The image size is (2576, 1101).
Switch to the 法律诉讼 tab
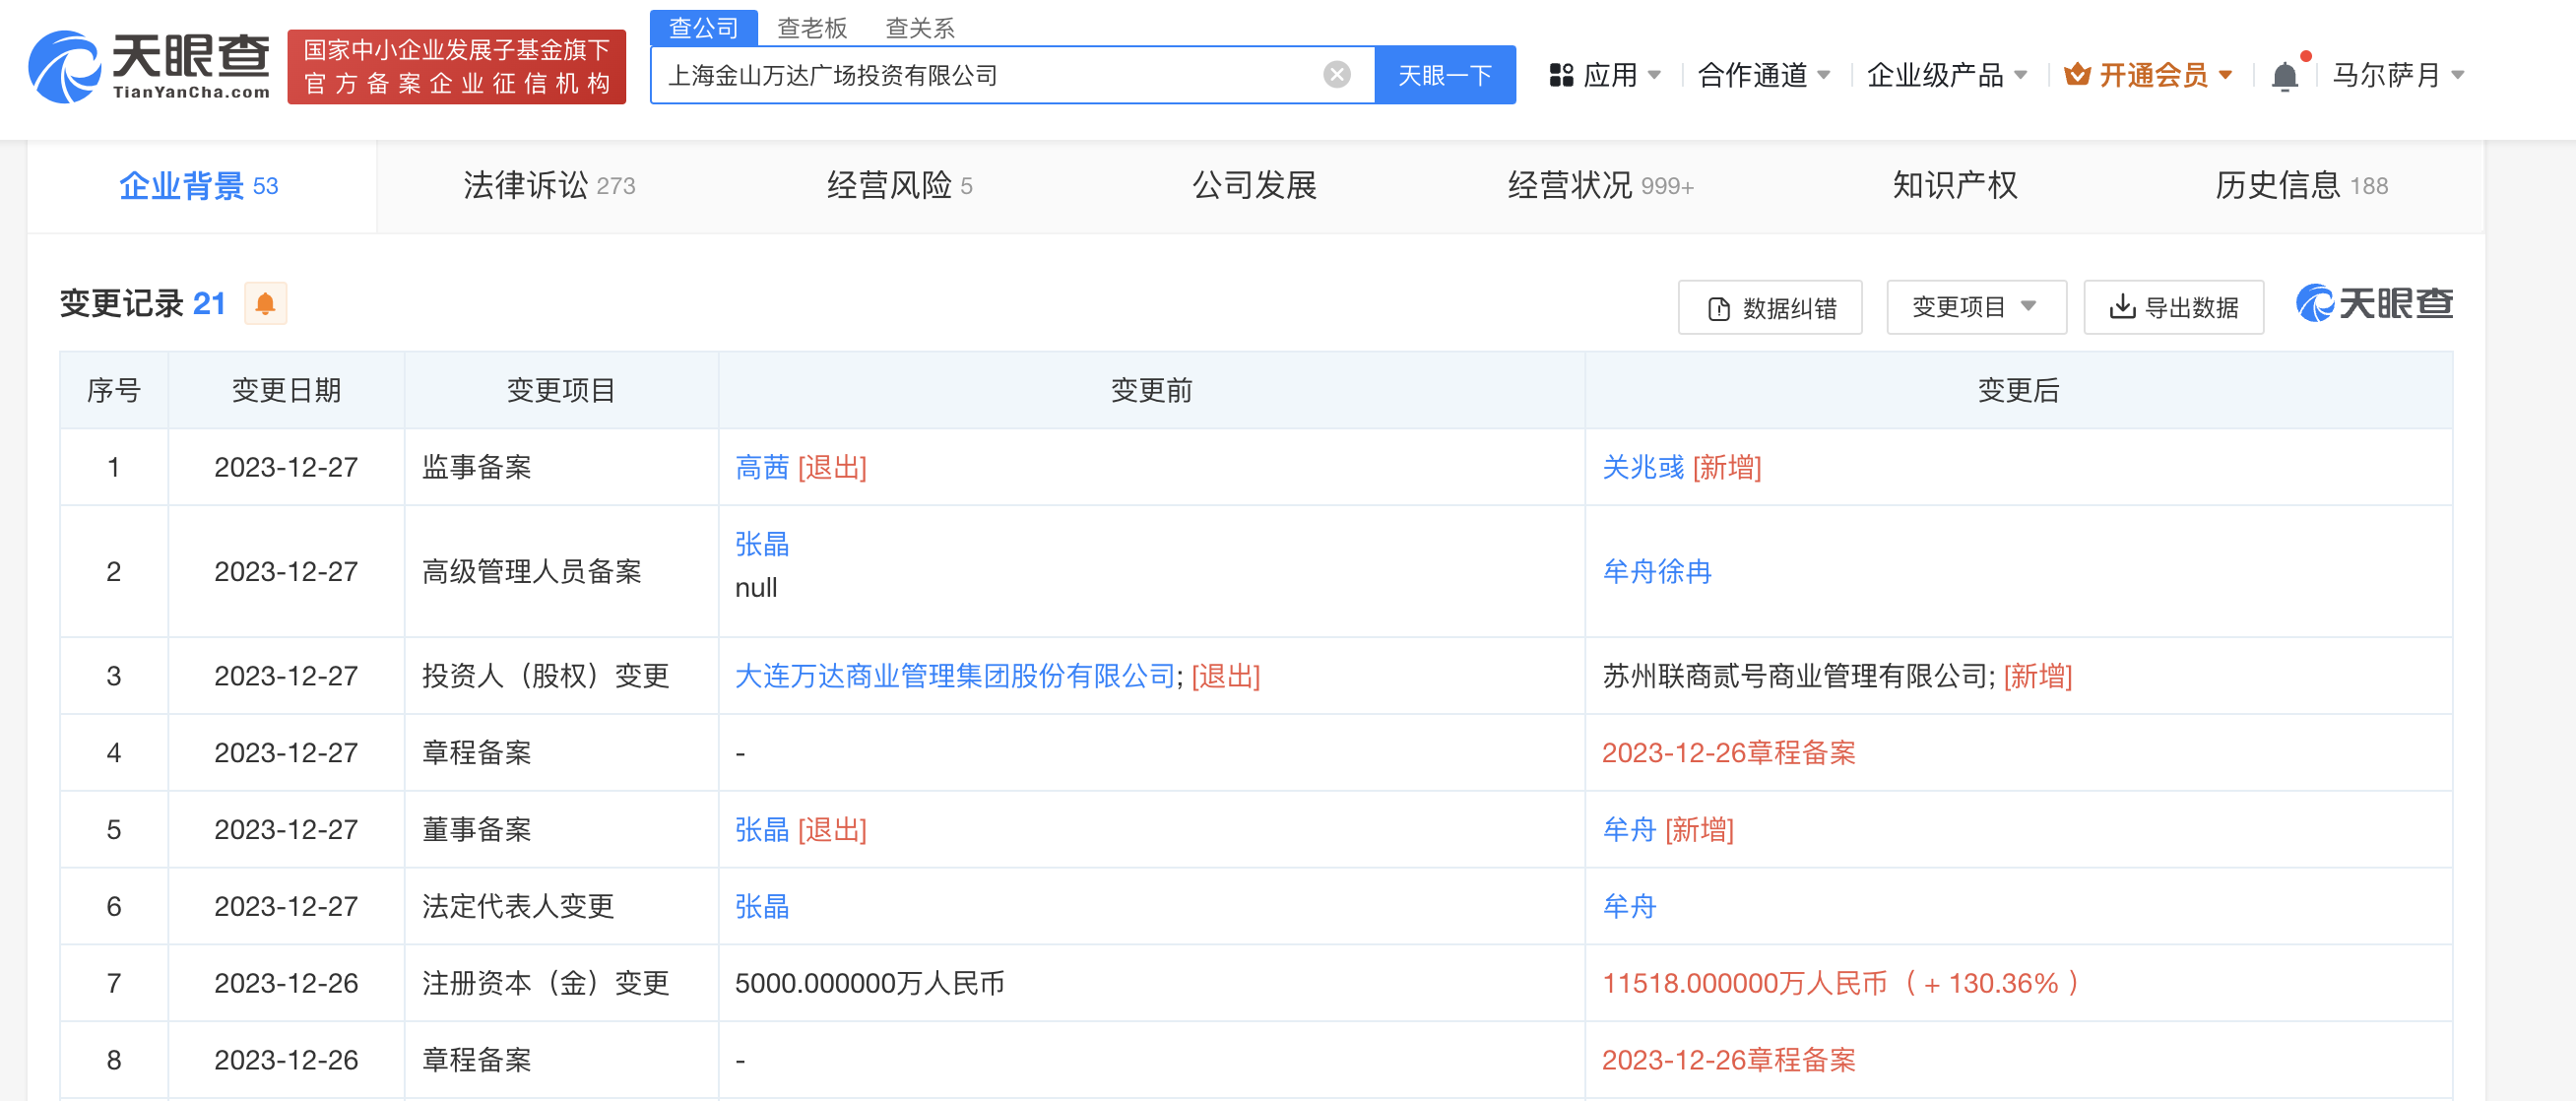(x=548, y=186)
